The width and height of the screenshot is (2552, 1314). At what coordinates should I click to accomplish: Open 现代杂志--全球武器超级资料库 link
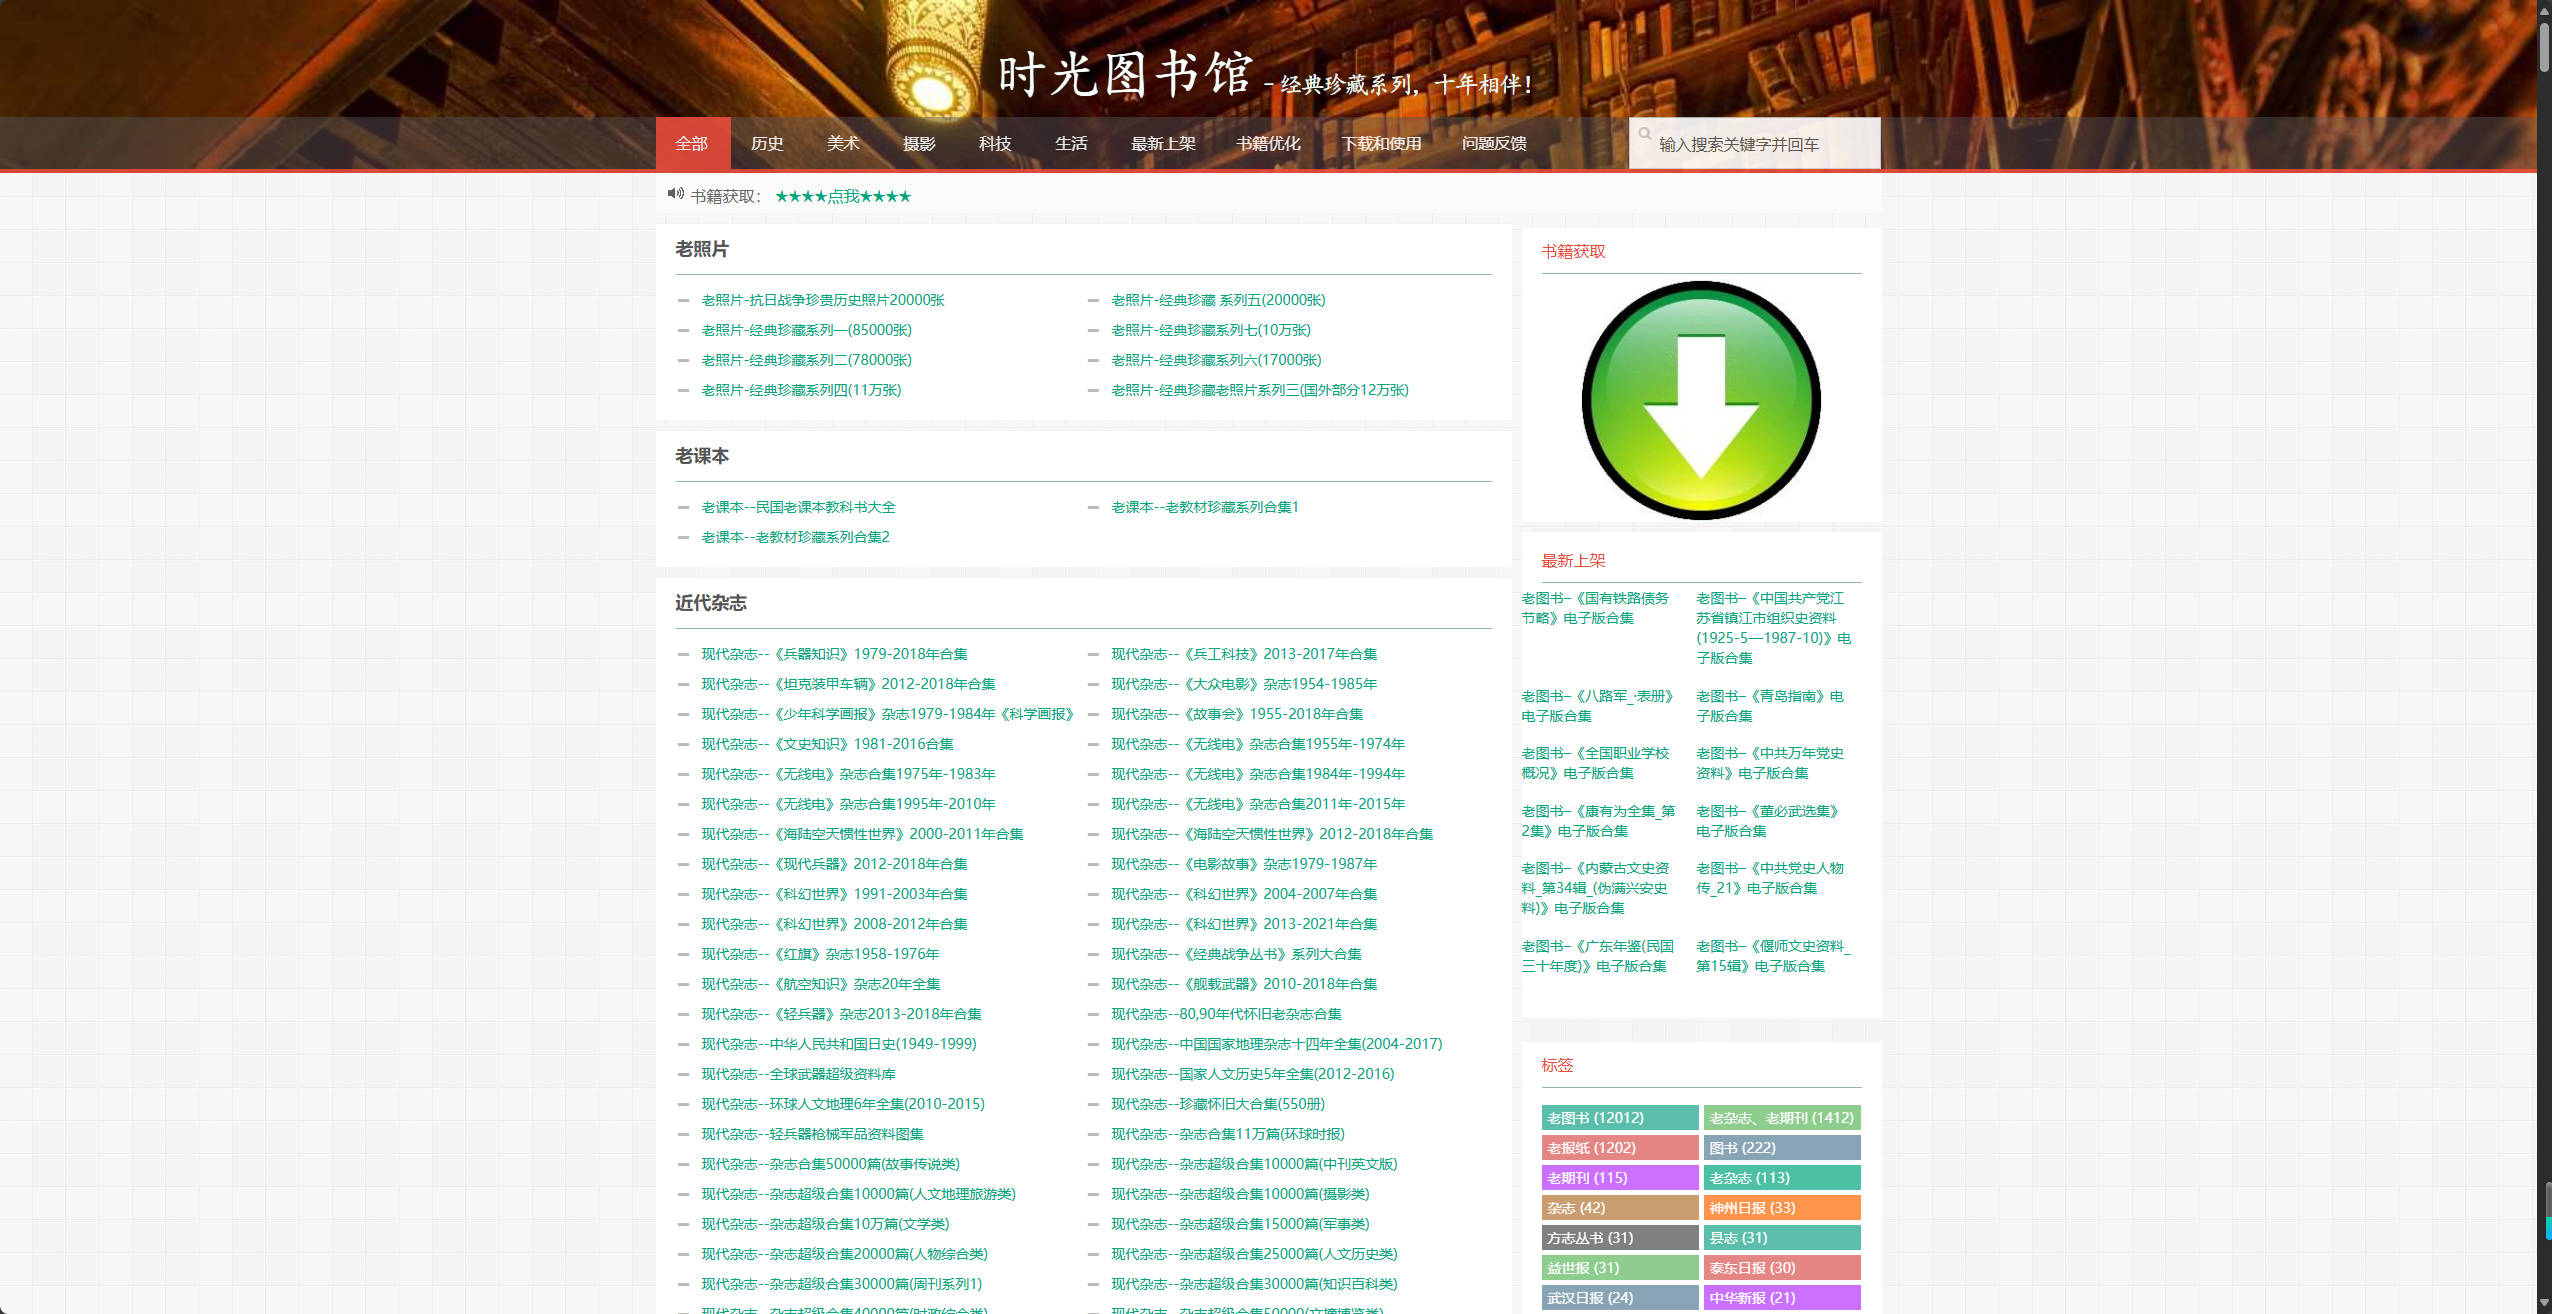point(798,1074)
